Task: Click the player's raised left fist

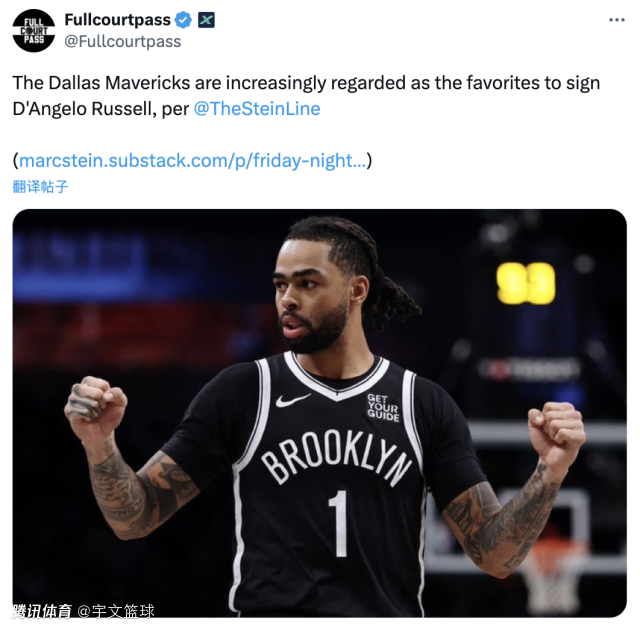Action: click(556, 429)
